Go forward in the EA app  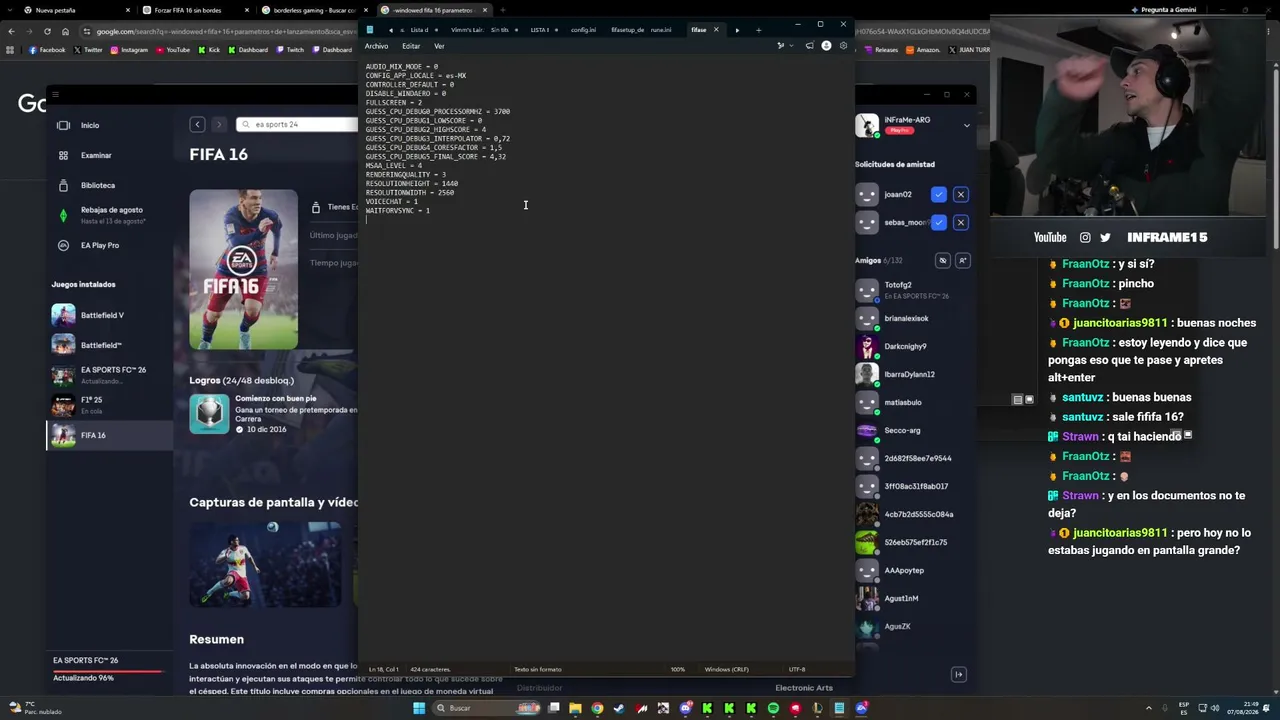[219, 124]
